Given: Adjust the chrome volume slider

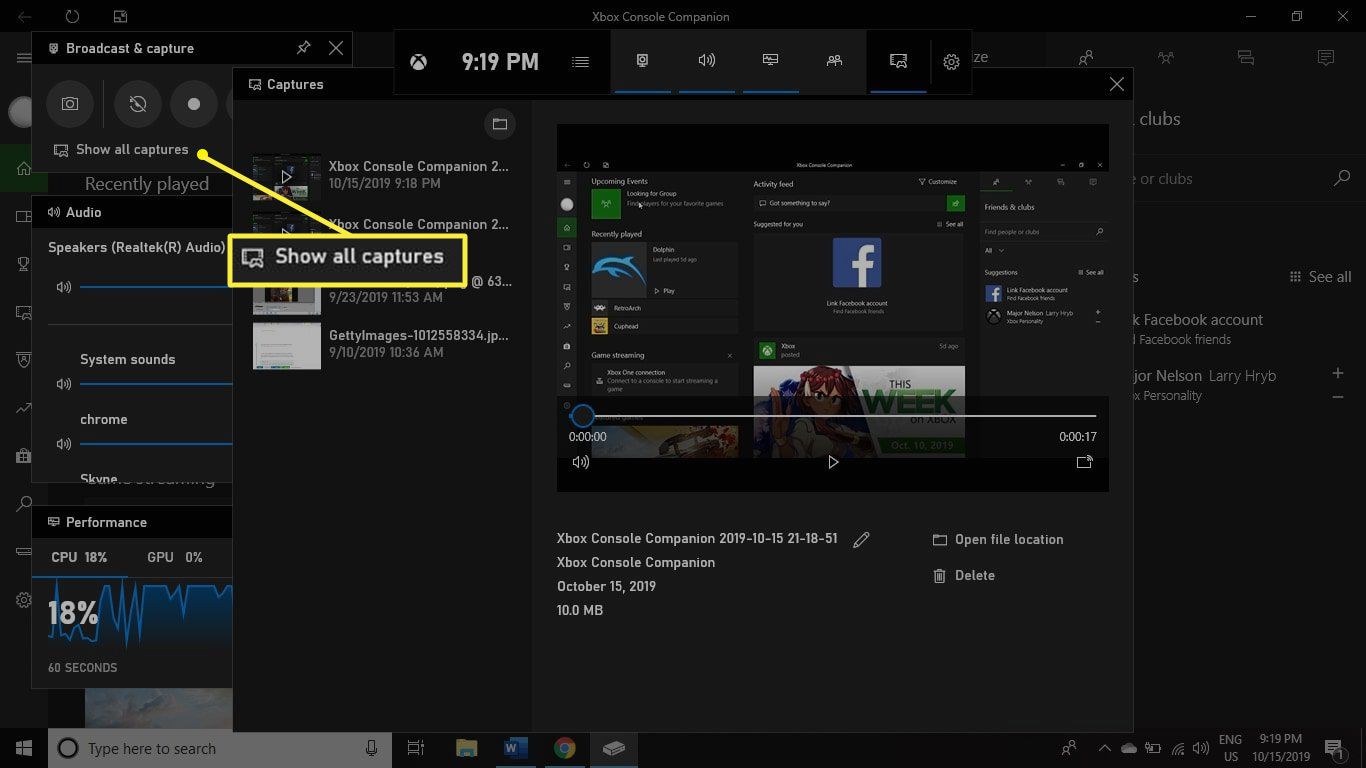Looking at the screenshot, I should tap(156, 444).
